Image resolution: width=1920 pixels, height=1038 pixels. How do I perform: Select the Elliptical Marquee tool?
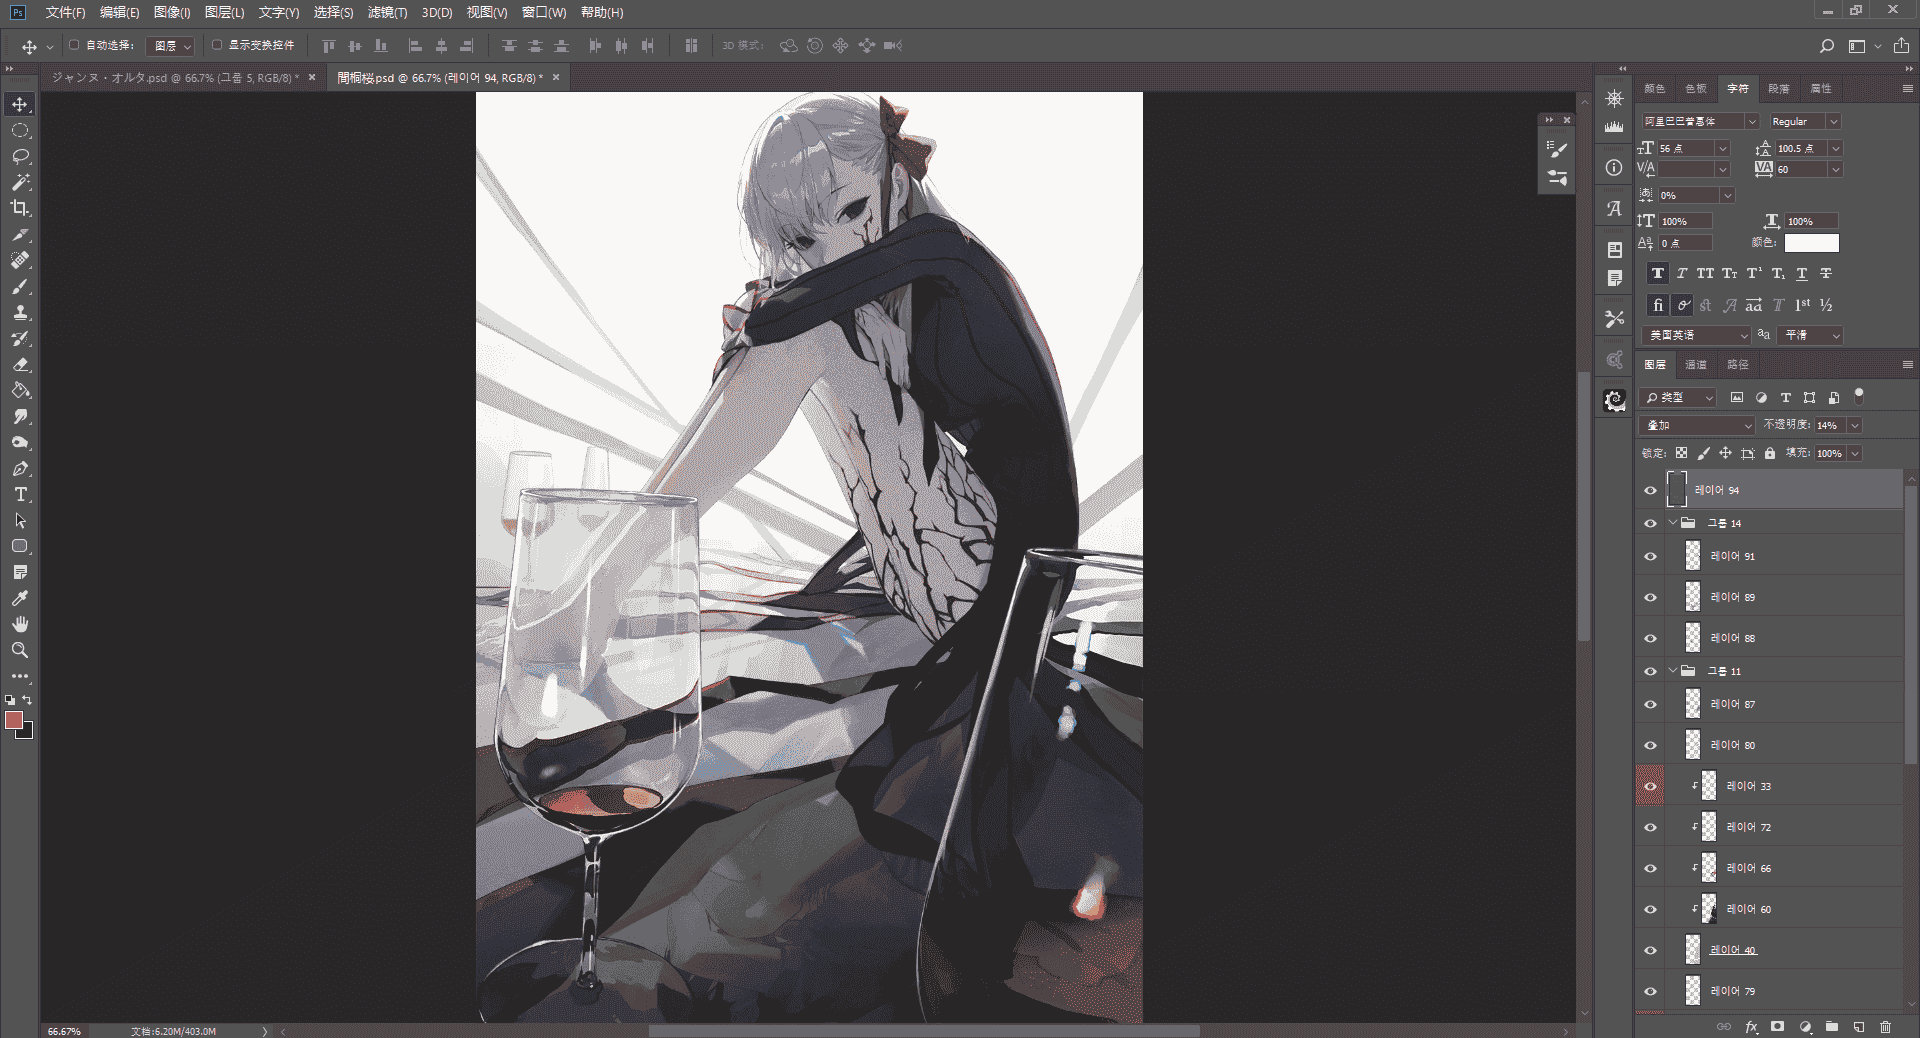click(x=20, y=131)
